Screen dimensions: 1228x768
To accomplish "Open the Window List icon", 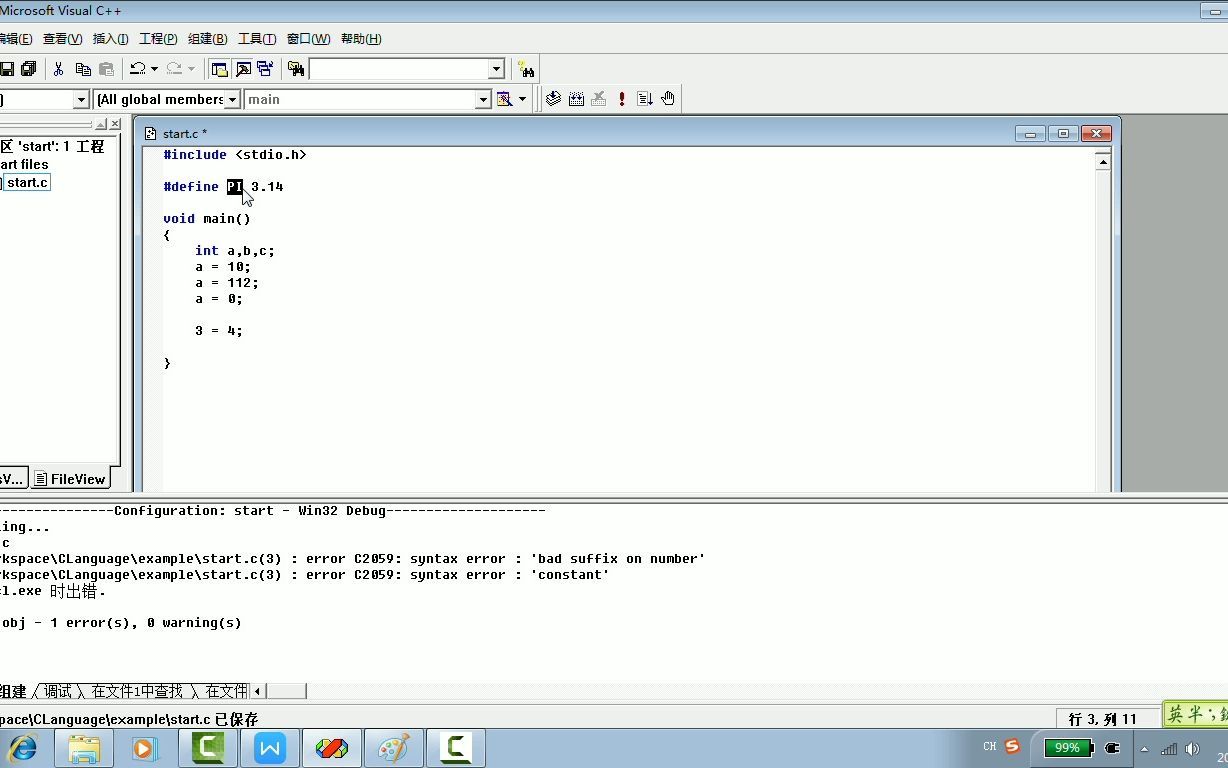I will tap(265, 69).
